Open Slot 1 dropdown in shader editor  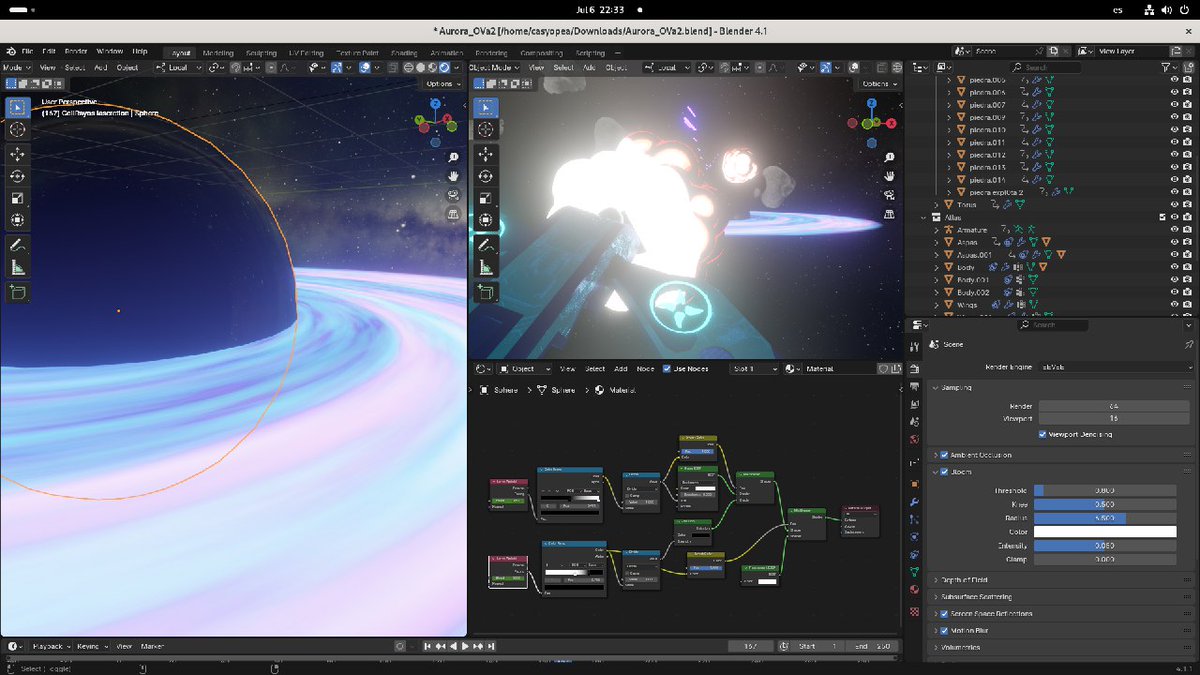755,369
